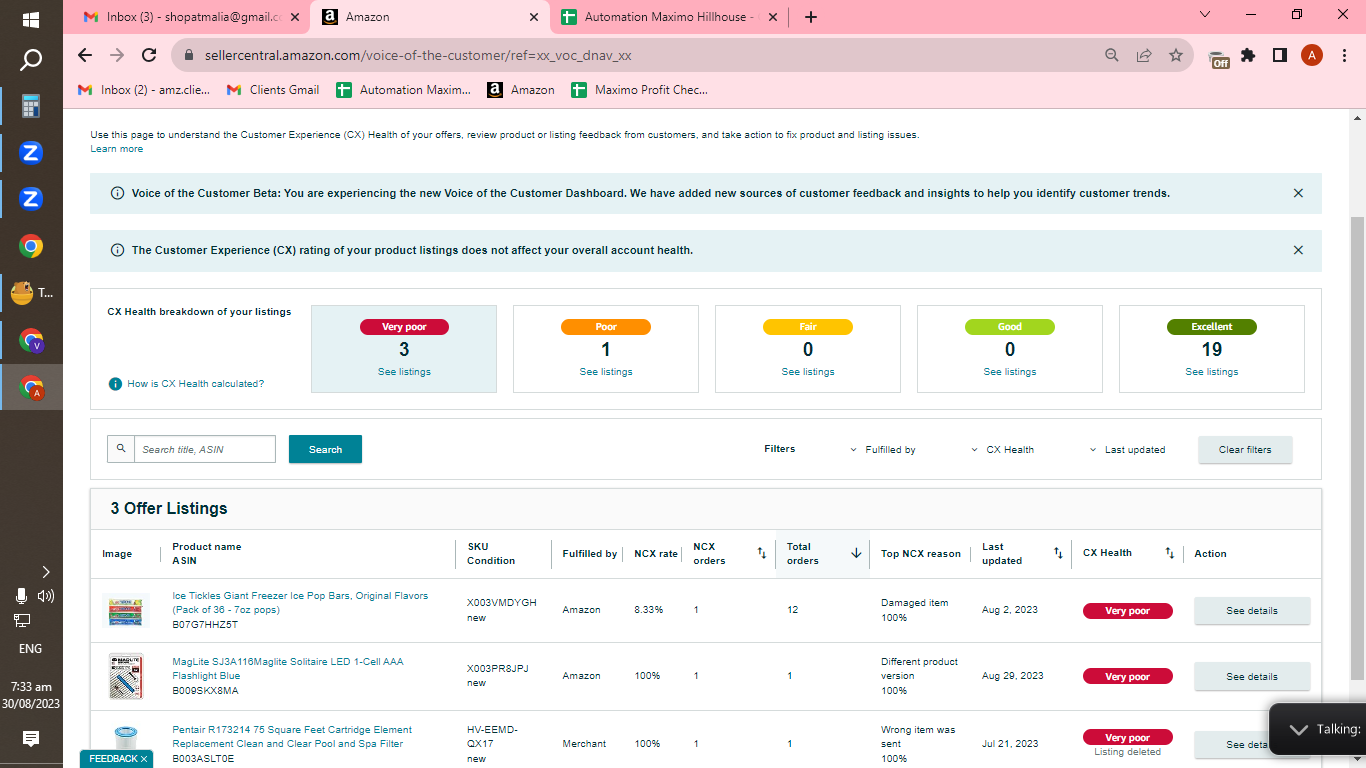The height and width of the screenshot is (768, 1366).
Task: Open the Chrome profile avatar A
Action: point(1312,56)
